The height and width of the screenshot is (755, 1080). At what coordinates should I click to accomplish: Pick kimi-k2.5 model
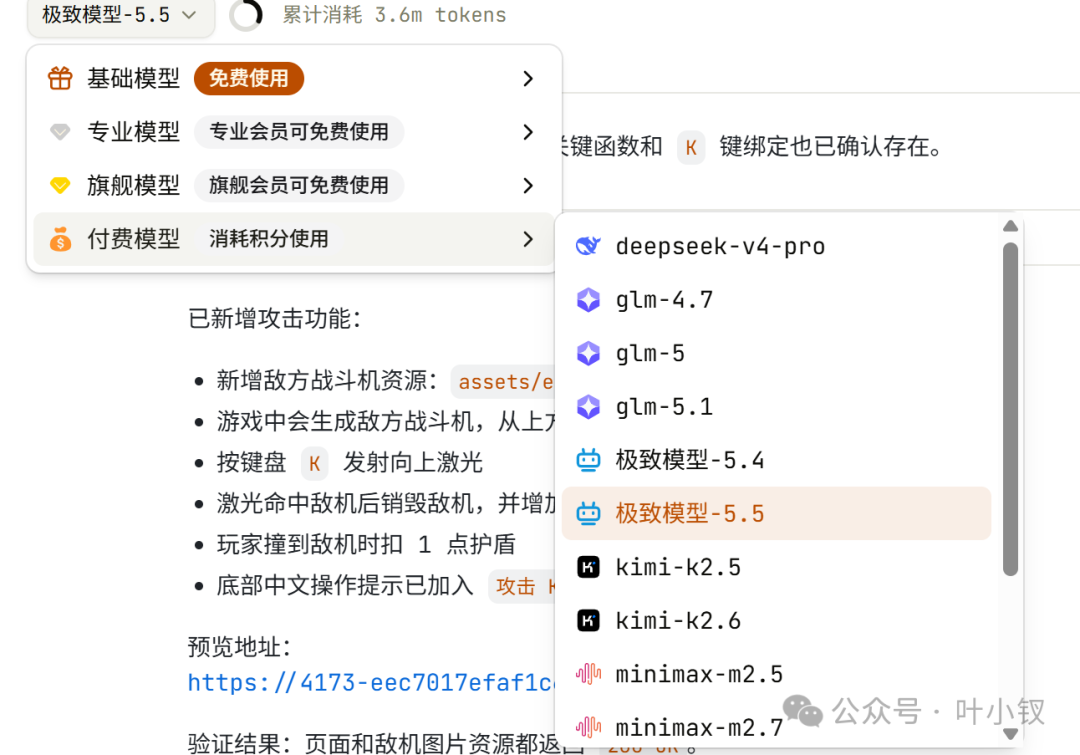(x=776, y=567)
